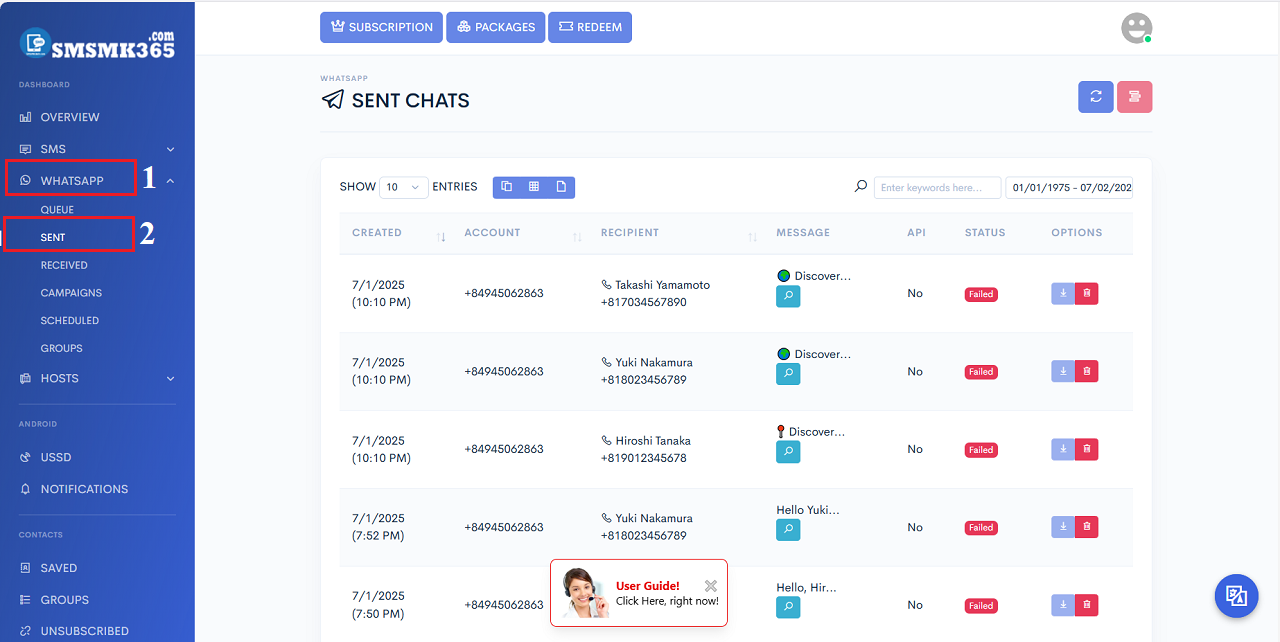Resend the Takashi Yamamoto chat

(x=1063, y=293)
